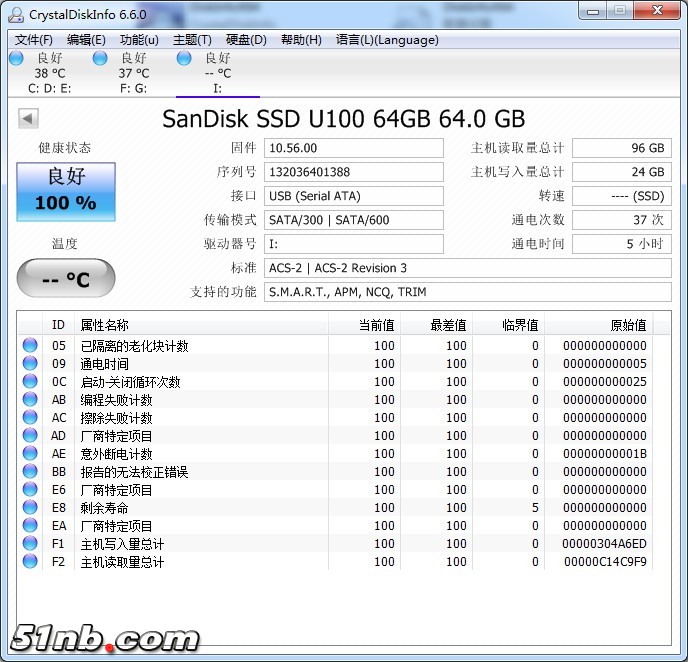
Task: Click standard field ACS-2 | ACS-2 Revision 3
Action: (x=468, y=268)
